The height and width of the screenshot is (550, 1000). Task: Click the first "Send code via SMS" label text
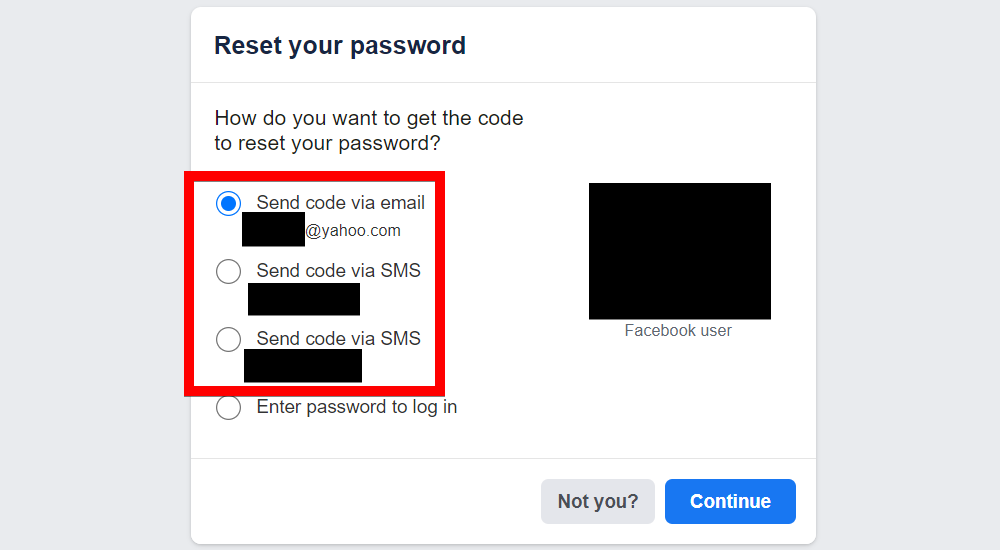coord(338,271)
